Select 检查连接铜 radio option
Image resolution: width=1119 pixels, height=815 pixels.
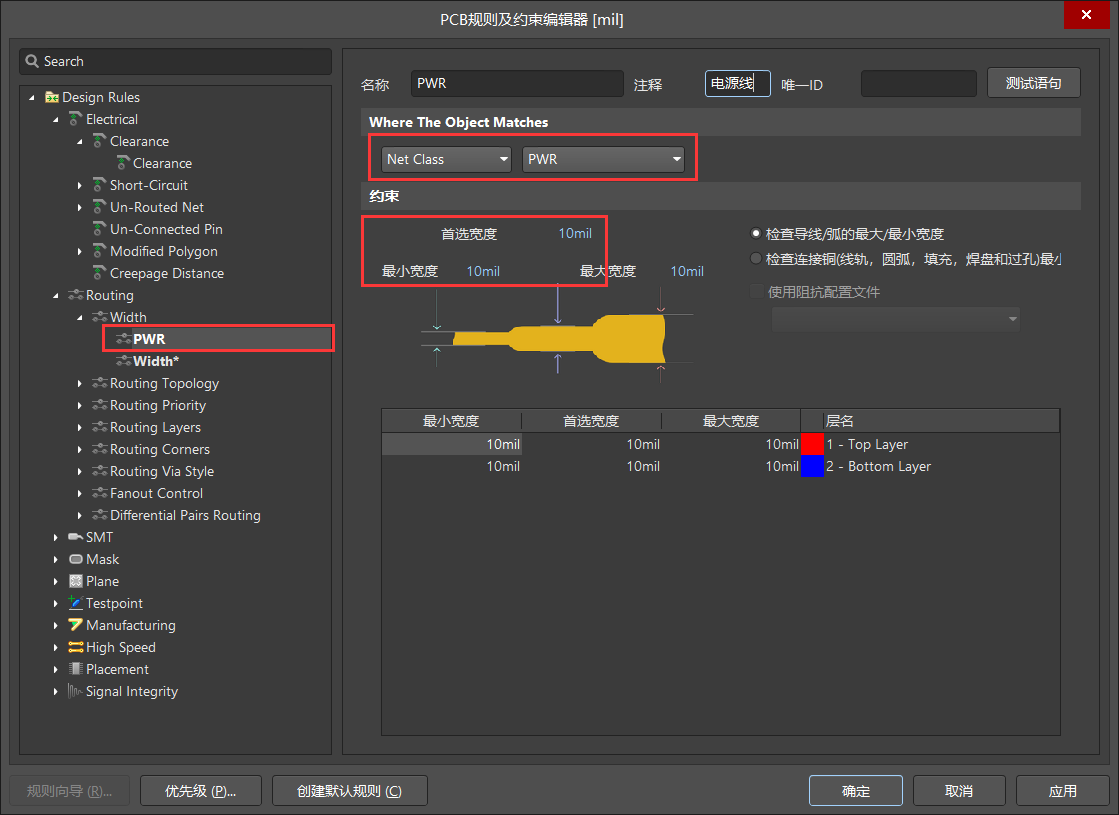point(756,258)
